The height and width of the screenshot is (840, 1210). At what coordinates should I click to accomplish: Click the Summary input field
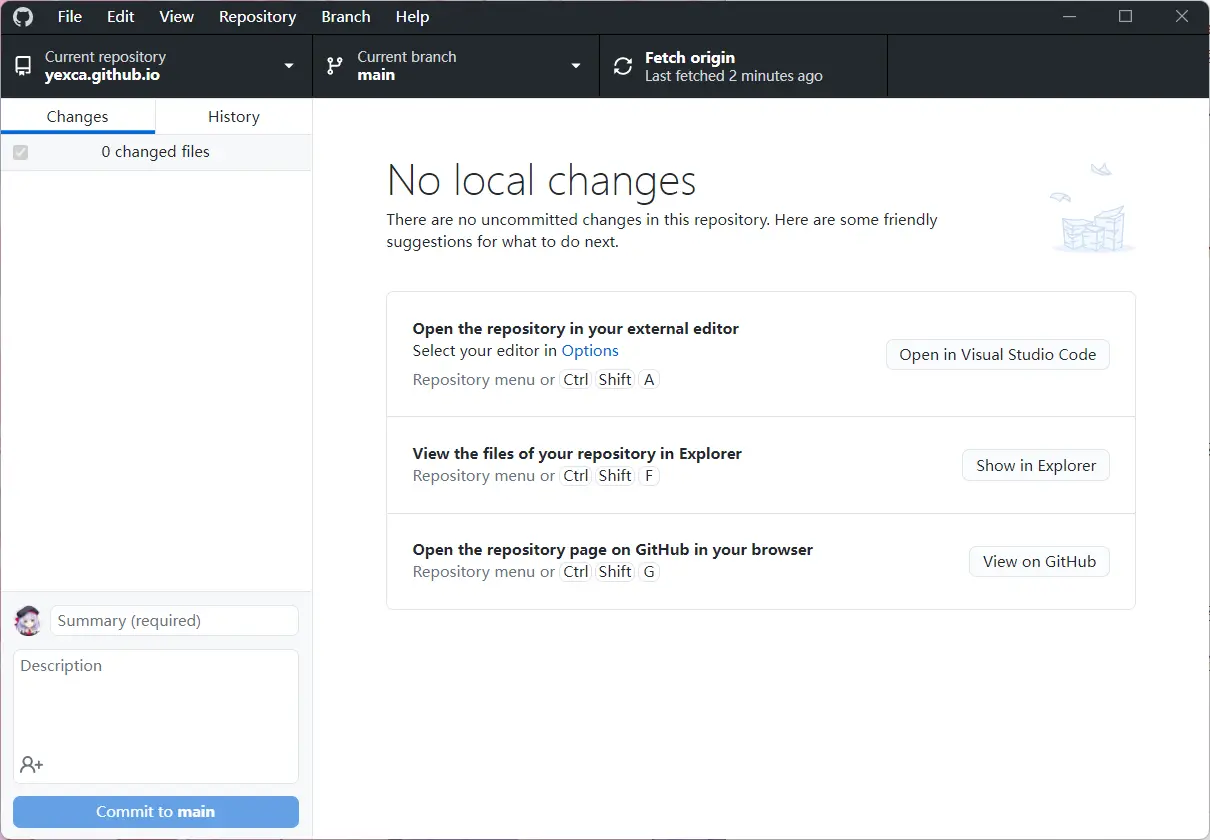pyautogui.click(x=174, y=620)
